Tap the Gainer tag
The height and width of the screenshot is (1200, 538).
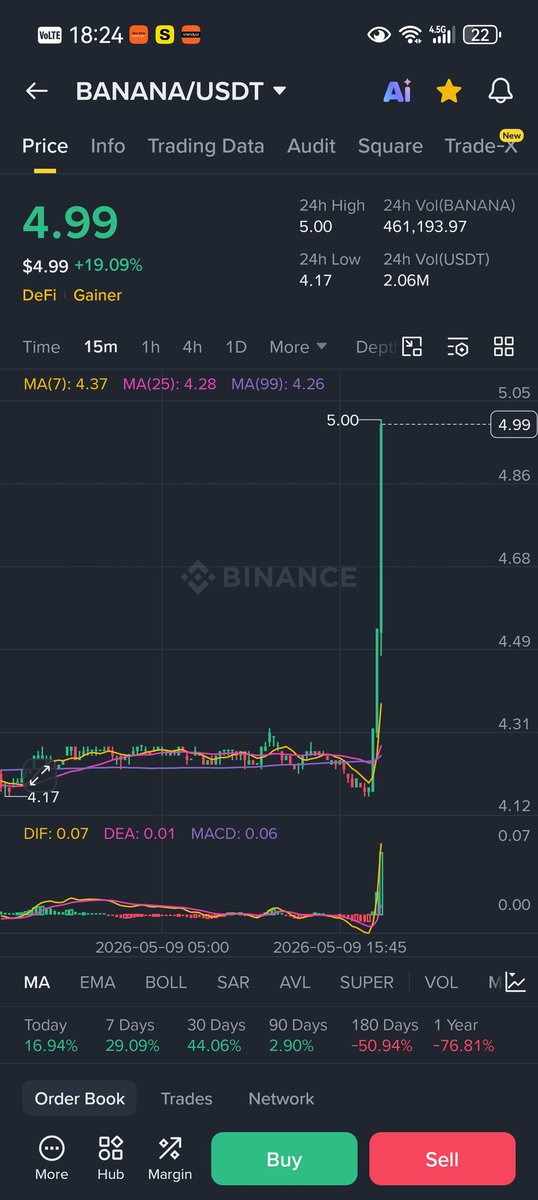(x=97, y=295)
